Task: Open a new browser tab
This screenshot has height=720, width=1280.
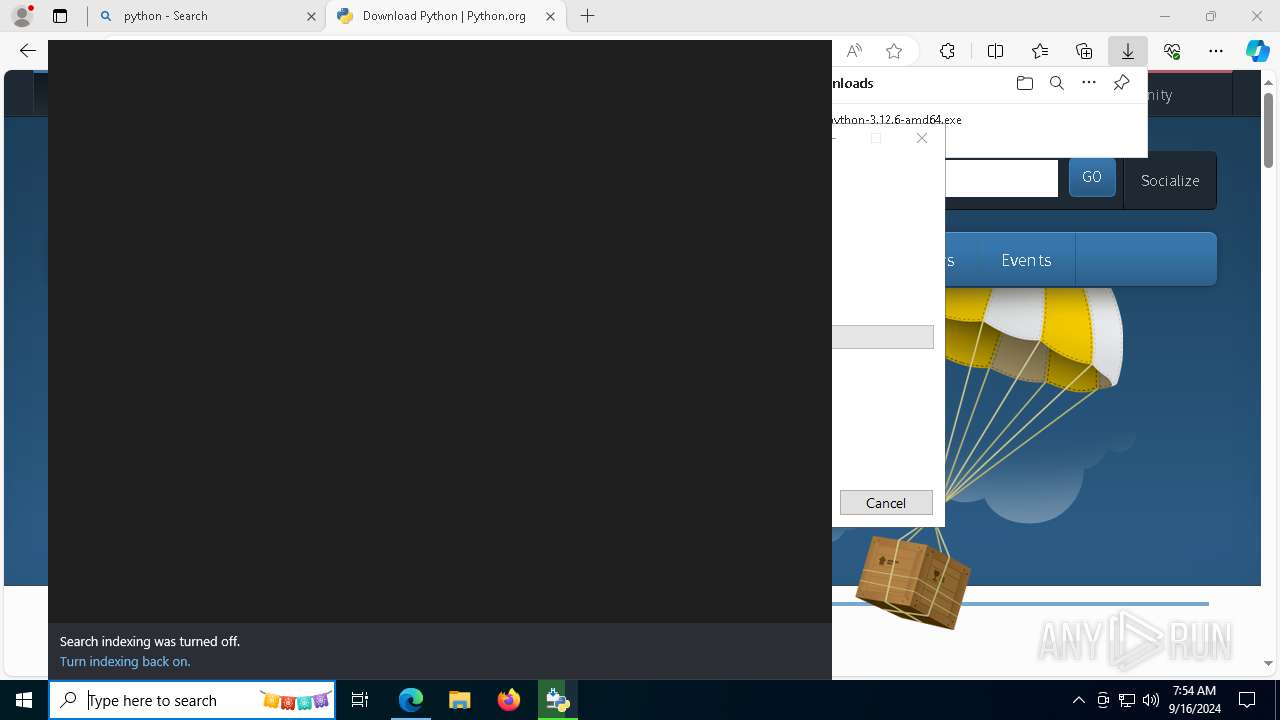Action: click(x=588, y=16)
